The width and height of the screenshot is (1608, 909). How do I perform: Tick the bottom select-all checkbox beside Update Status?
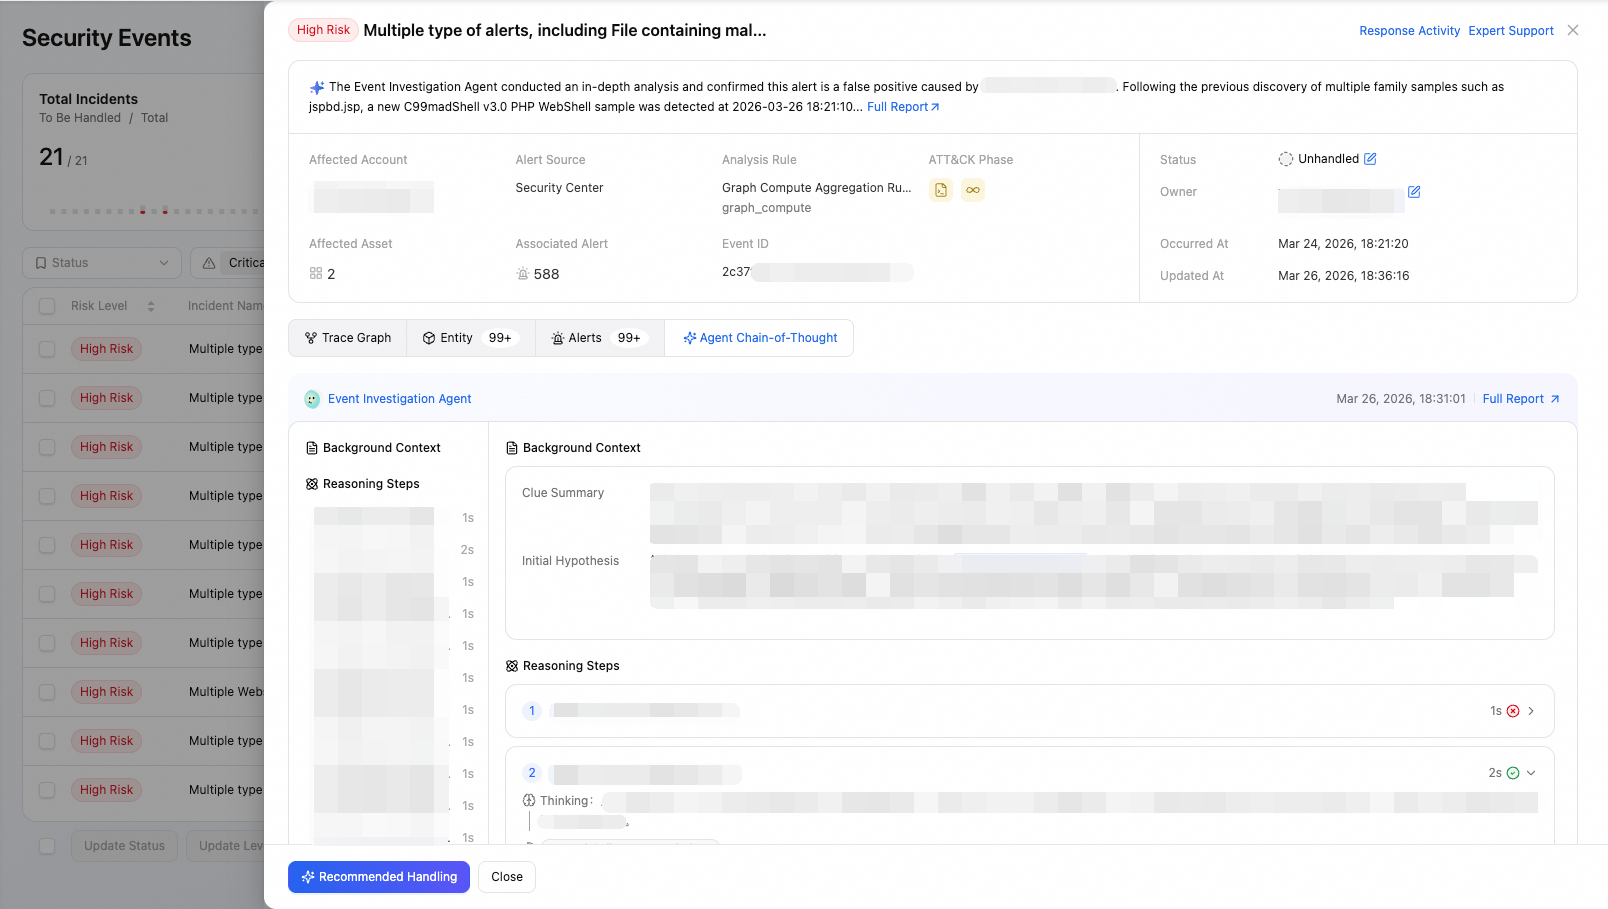click(x=47, y=846)
